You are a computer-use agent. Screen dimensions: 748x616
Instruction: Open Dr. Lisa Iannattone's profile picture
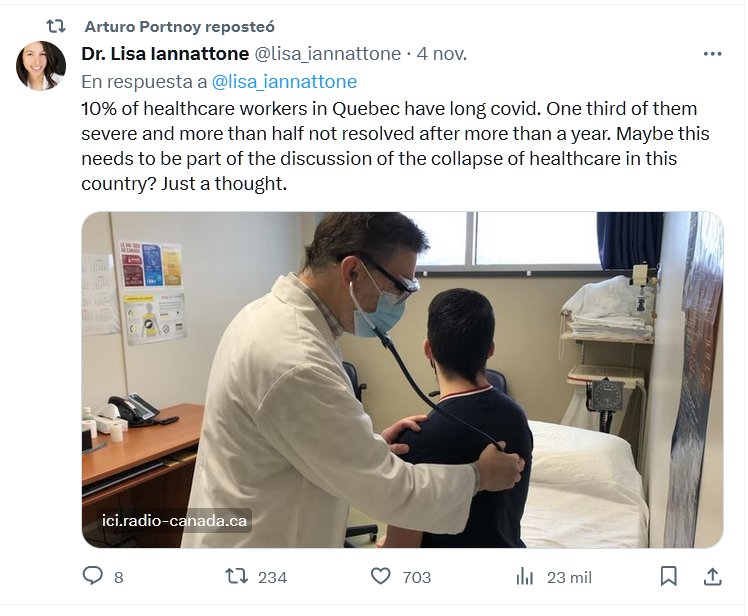[x=41, y=66]
